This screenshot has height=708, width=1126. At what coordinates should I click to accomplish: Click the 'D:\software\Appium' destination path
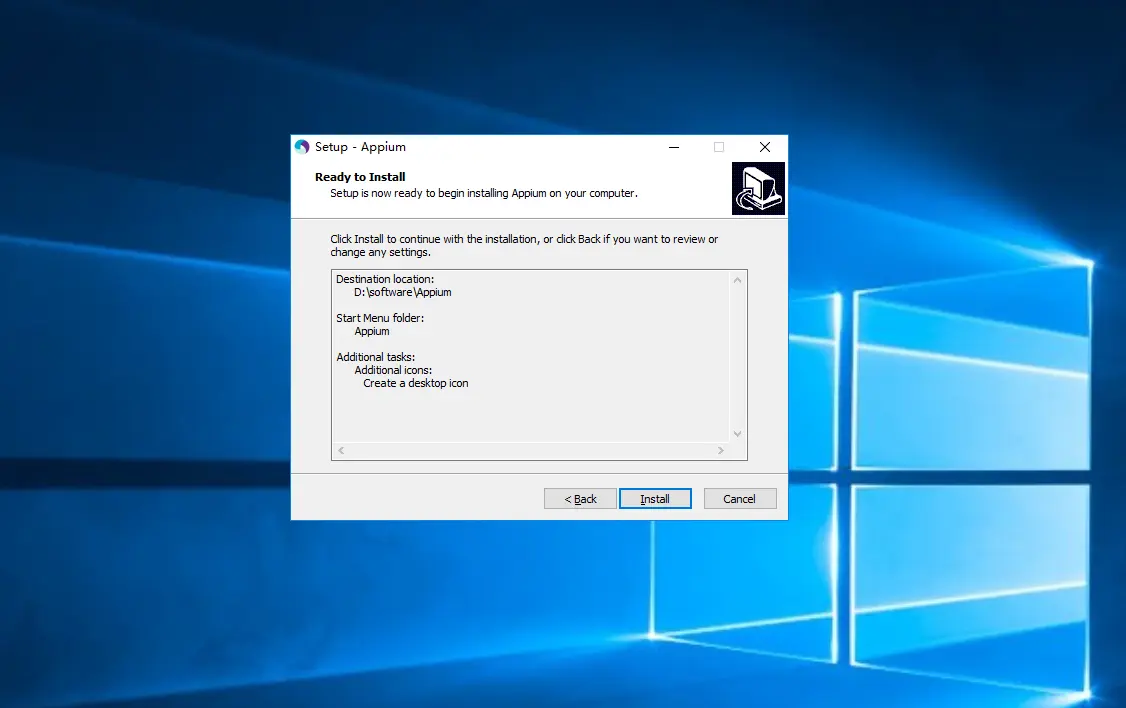(402, 292)
